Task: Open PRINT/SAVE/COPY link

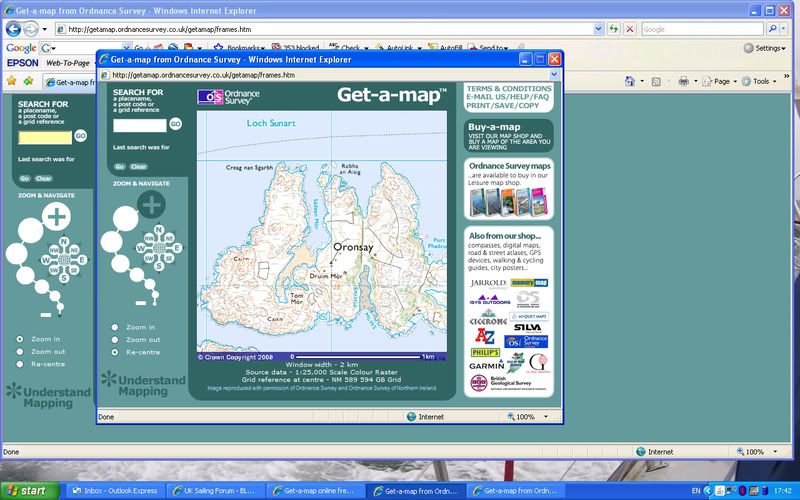Action: click(x=503, y=106)
